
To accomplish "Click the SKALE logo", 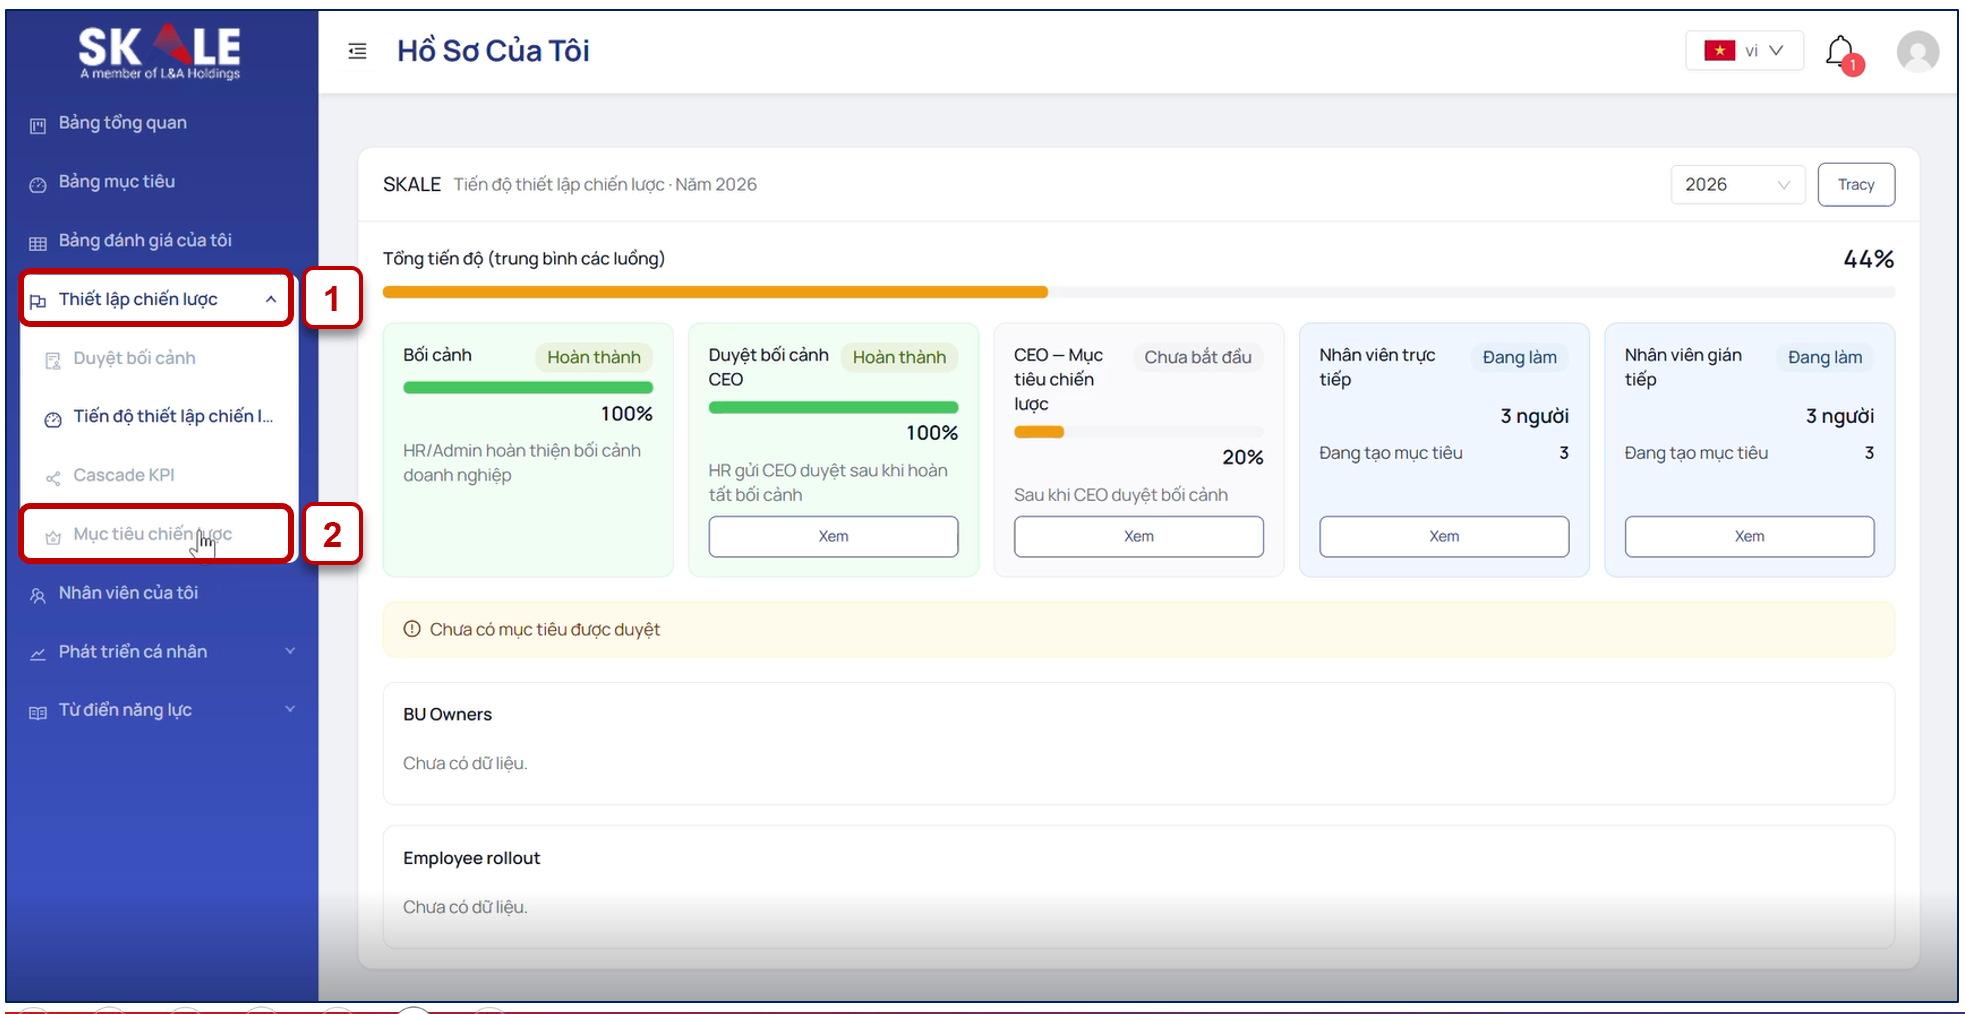I will tap(160, 51).
